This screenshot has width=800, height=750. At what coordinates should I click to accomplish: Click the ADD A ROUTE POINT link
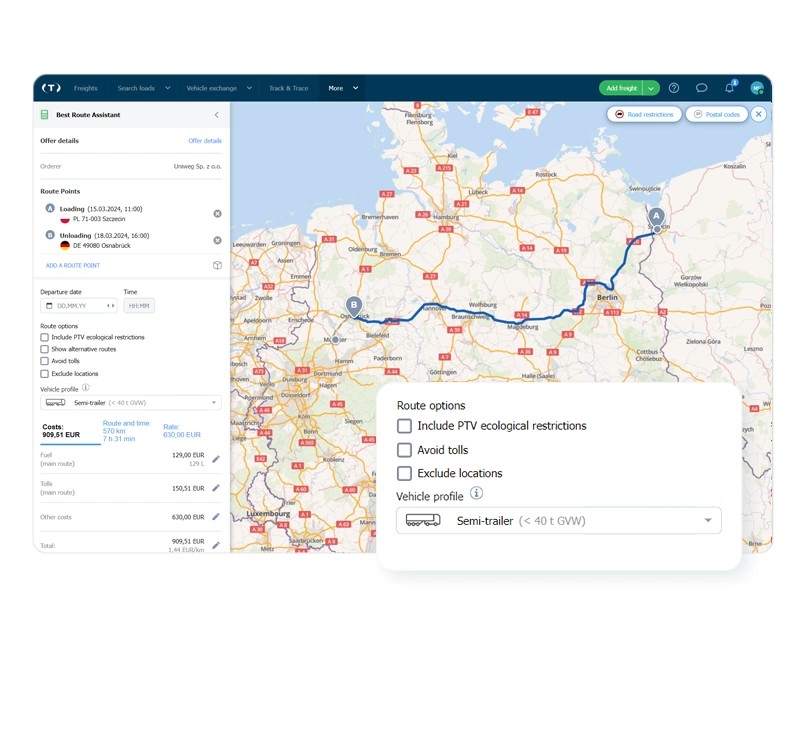pyautogui.click(x=73, y=265)
